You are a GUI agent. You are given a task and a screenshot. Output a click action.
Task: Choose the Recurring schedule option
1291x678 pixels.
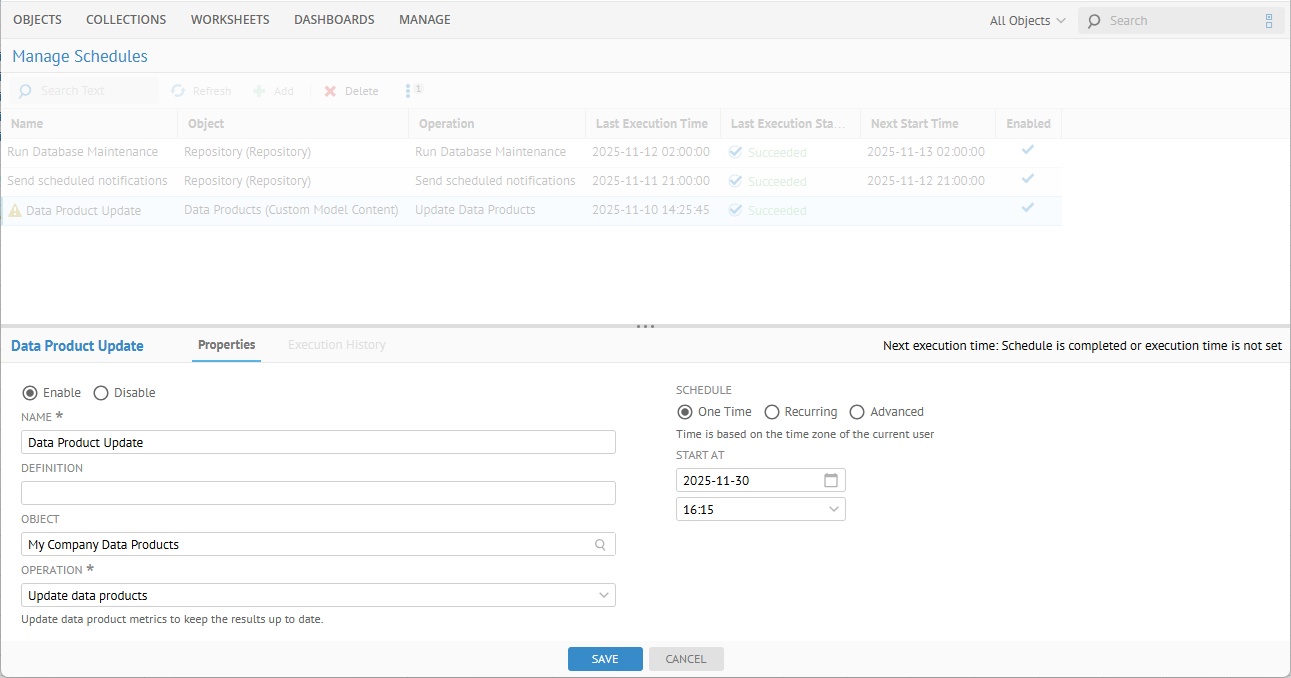(772, 412)
